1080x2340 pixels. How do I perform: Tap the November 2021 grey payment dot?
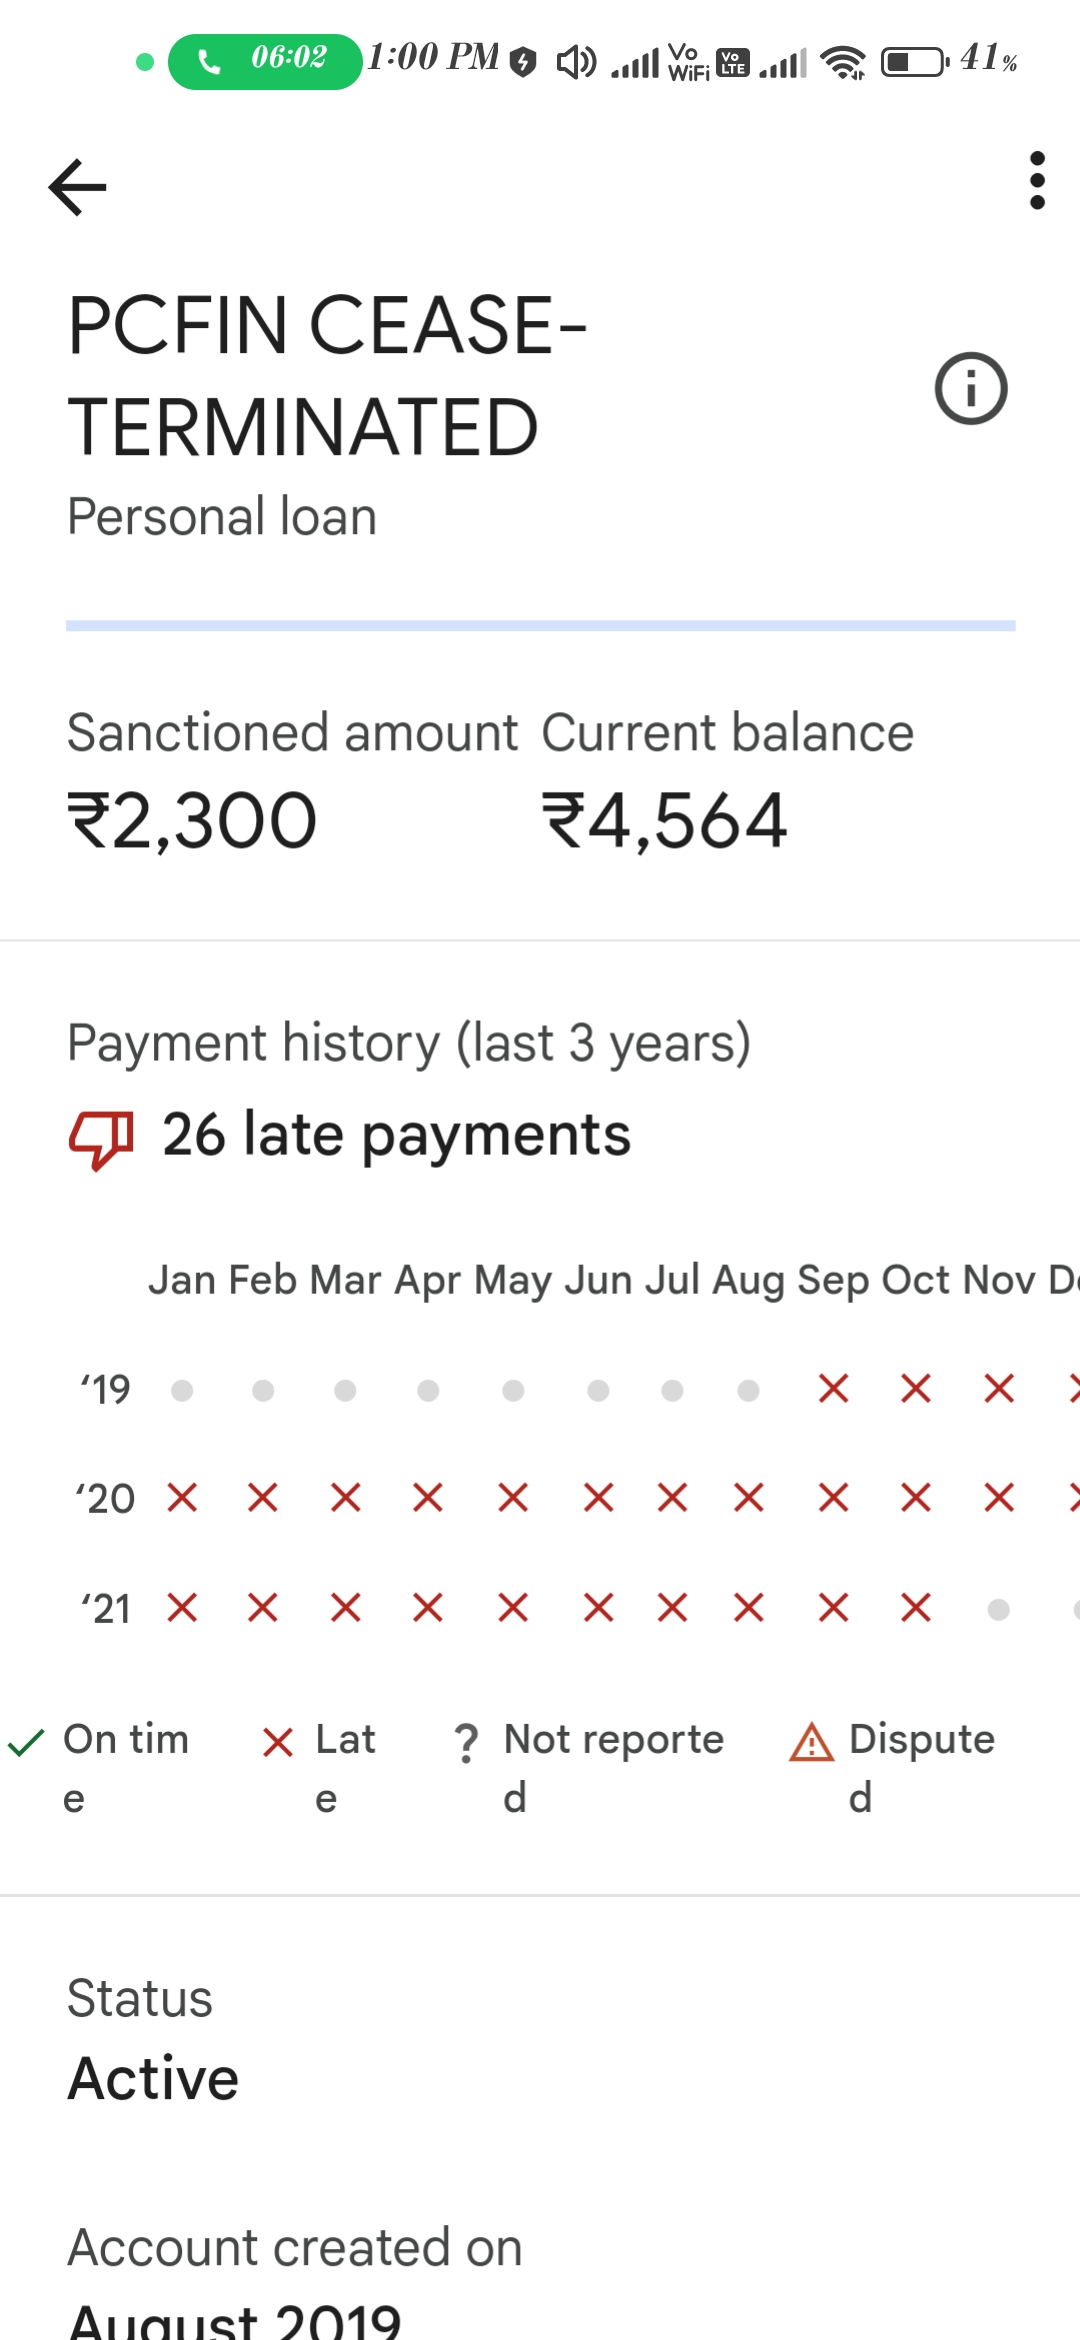tap(998, 1609)
